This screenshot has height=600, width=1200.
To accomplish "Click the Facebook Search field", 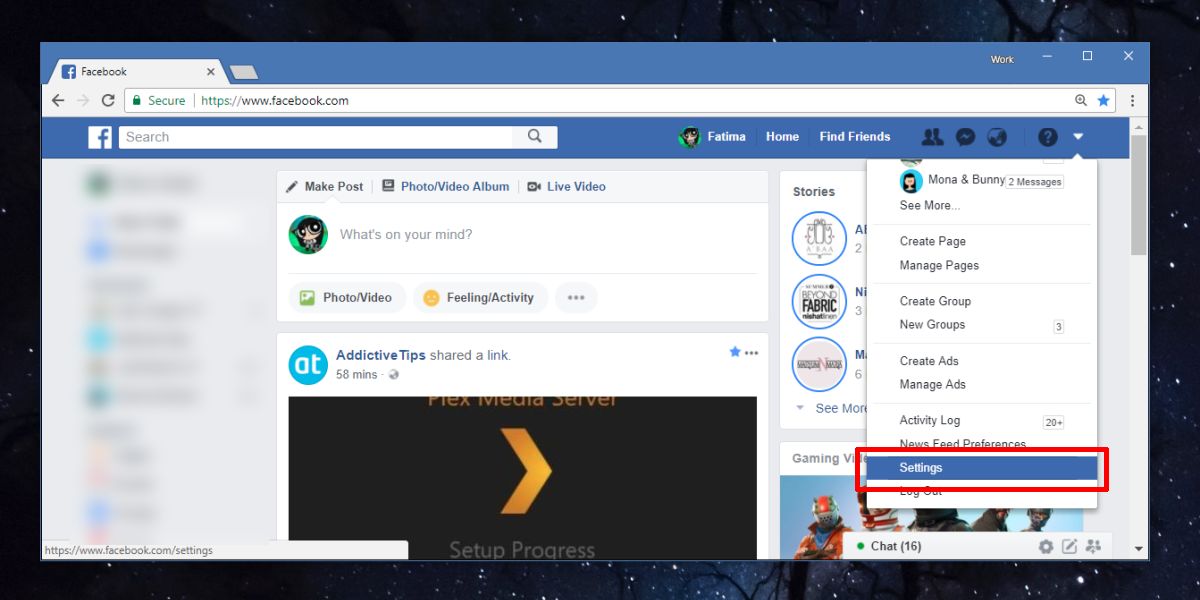I will pyautogui.click(x=316, y=137).
